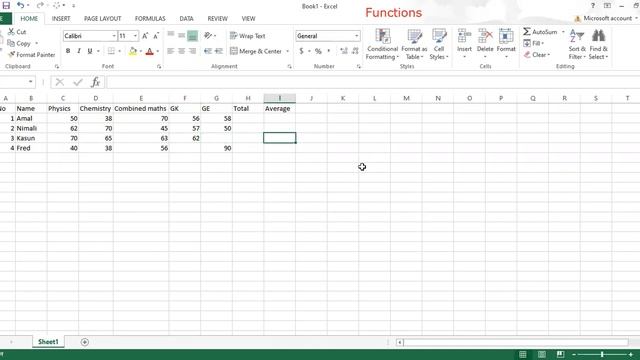The width and height of the screenshot is (640, 360).
Task: Decrease font size
Action: (156, 36)
